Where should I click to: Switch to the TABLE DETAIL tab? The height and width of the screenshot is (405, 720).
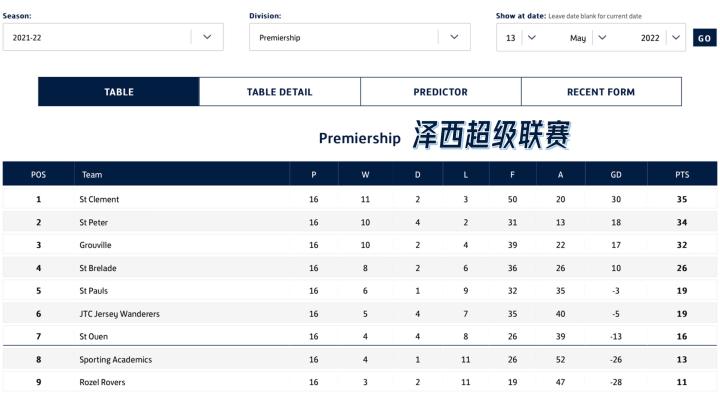pyautogui.click(x=280, y=92)
